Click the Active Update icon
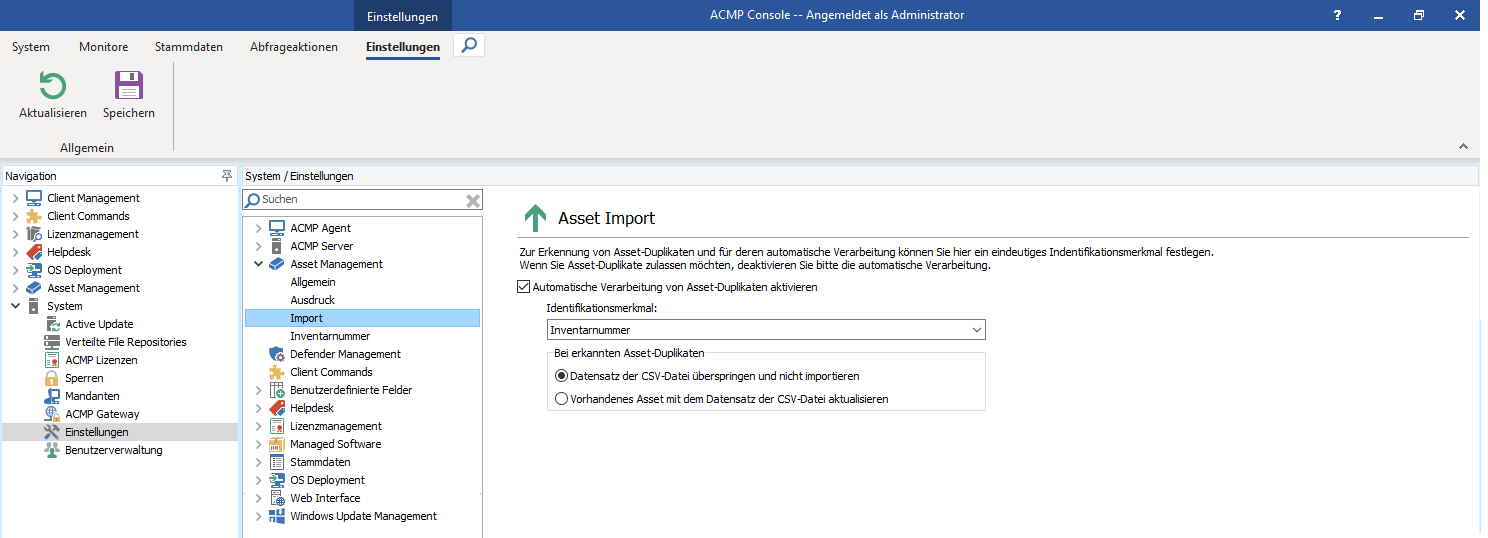Screen dimensions: 1488x538 52,324
